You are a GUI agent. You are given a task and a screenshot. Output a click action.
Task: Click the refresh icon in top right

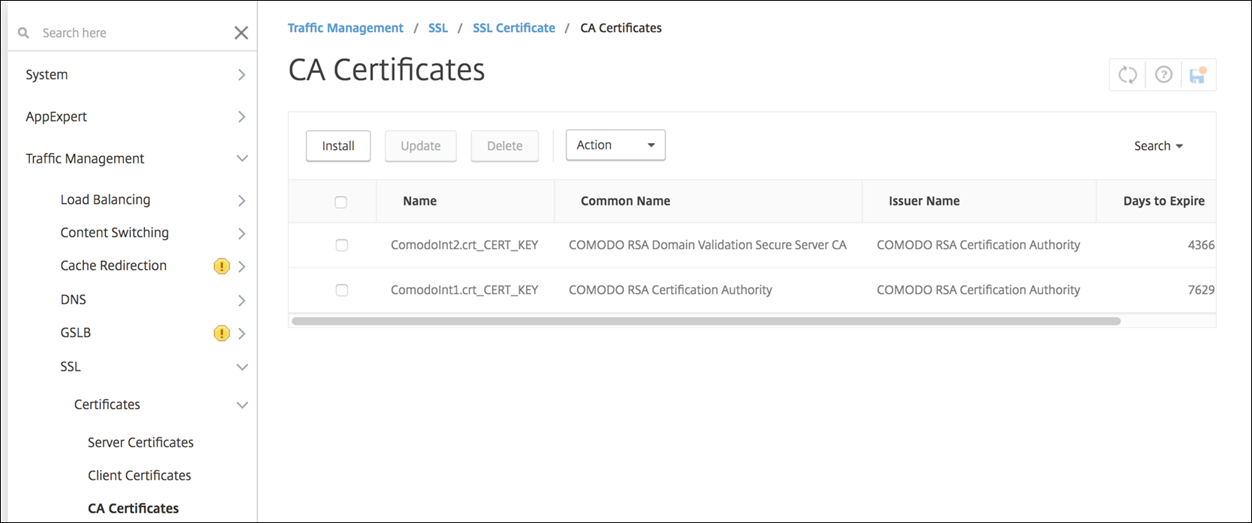(1128, 75)
